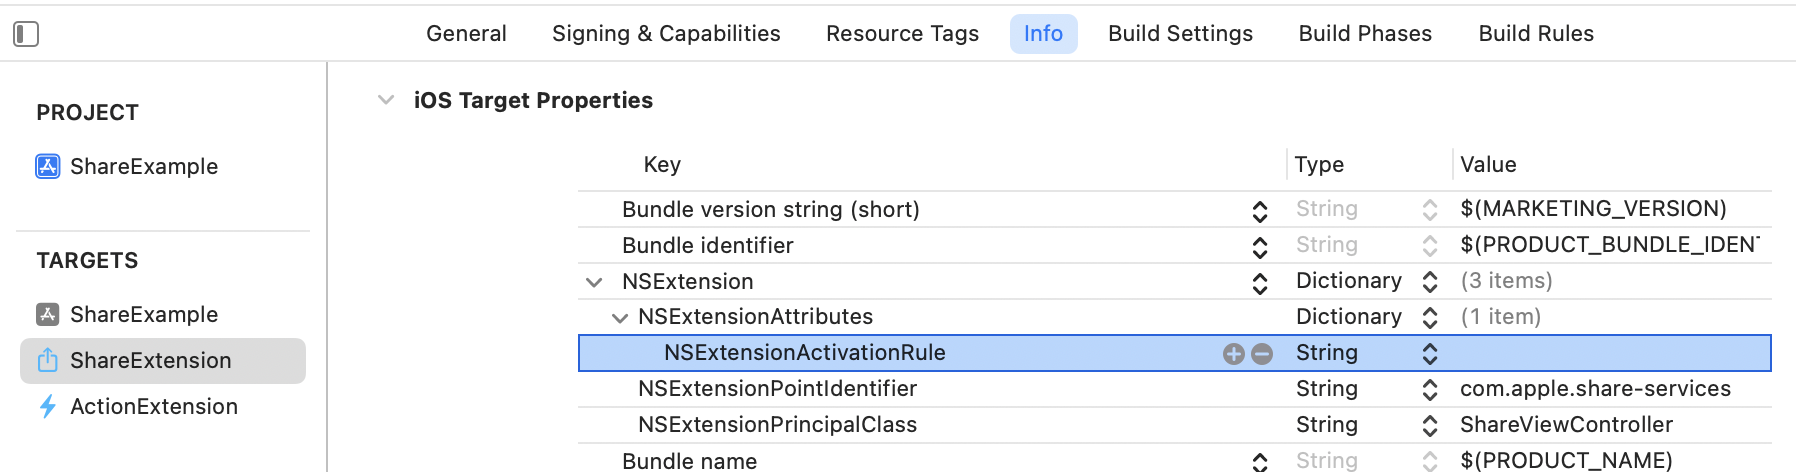Open the Bundle identifier key popup
1796x472 pixels.
[x=1260, y=247]
